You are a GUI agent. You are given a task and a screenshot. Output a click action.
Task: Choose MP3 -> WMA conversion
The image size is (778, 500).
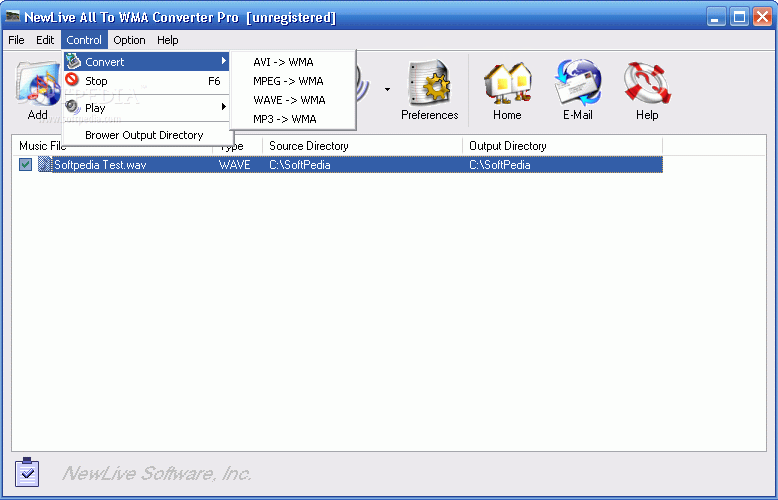(x=293, y=119)
